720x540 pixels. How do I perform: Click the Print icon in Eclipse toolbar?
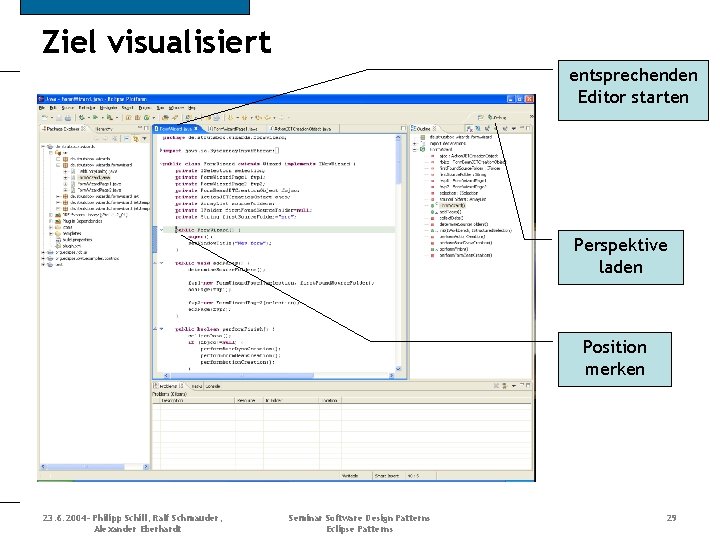[x=68, y=118]
